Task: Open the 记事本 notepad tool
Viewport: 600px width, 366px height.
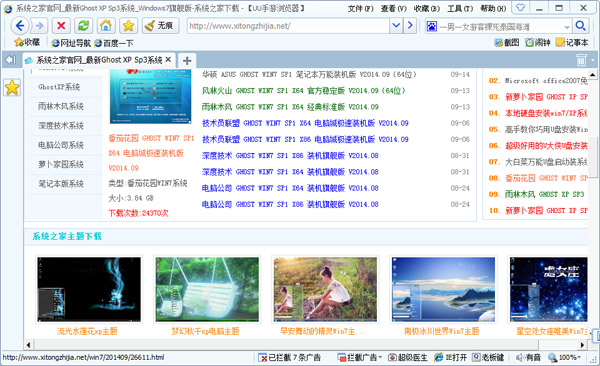Action: tap(572, 42)
